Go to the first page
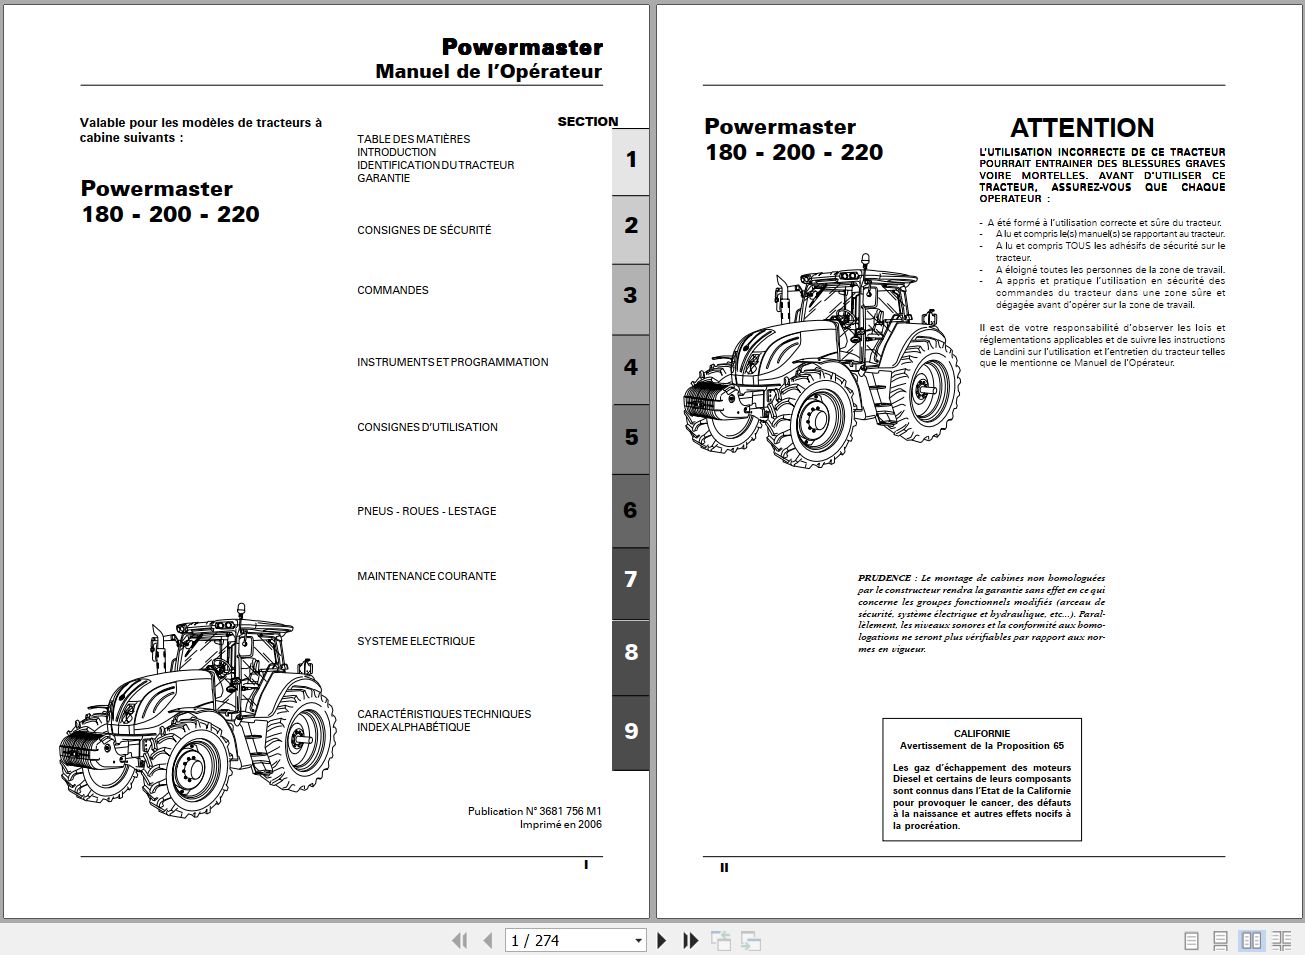 459,940
